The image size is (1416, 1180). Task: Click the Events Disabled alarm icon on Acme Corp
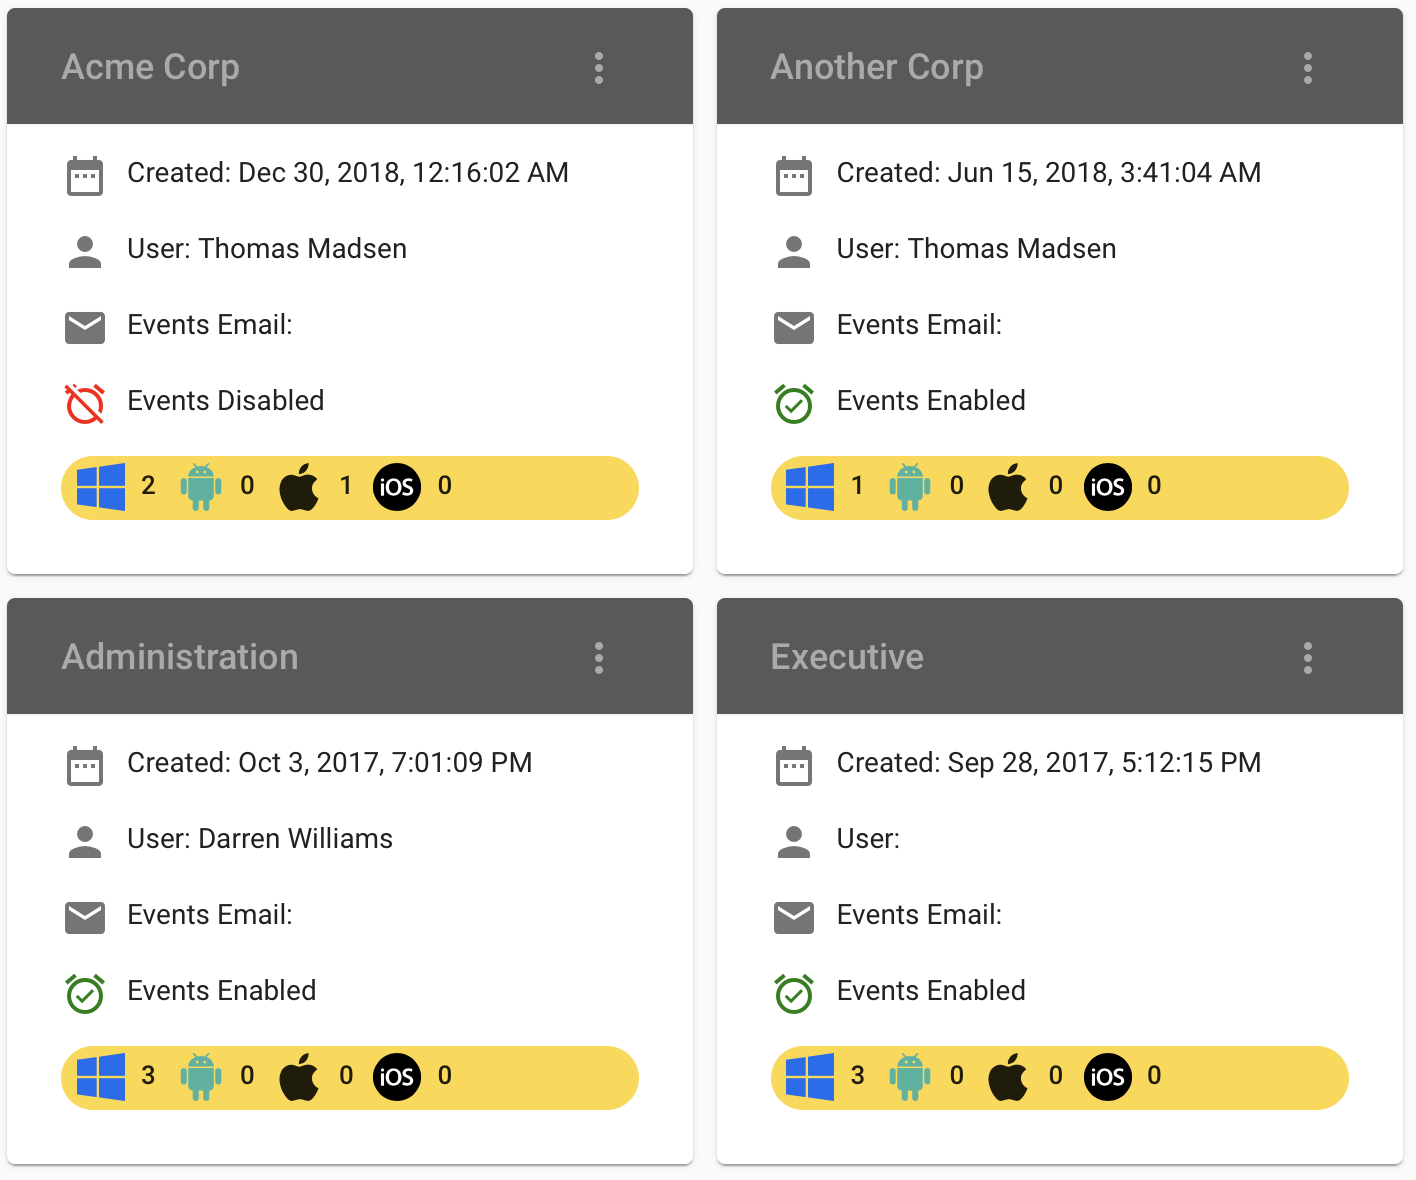85,403
